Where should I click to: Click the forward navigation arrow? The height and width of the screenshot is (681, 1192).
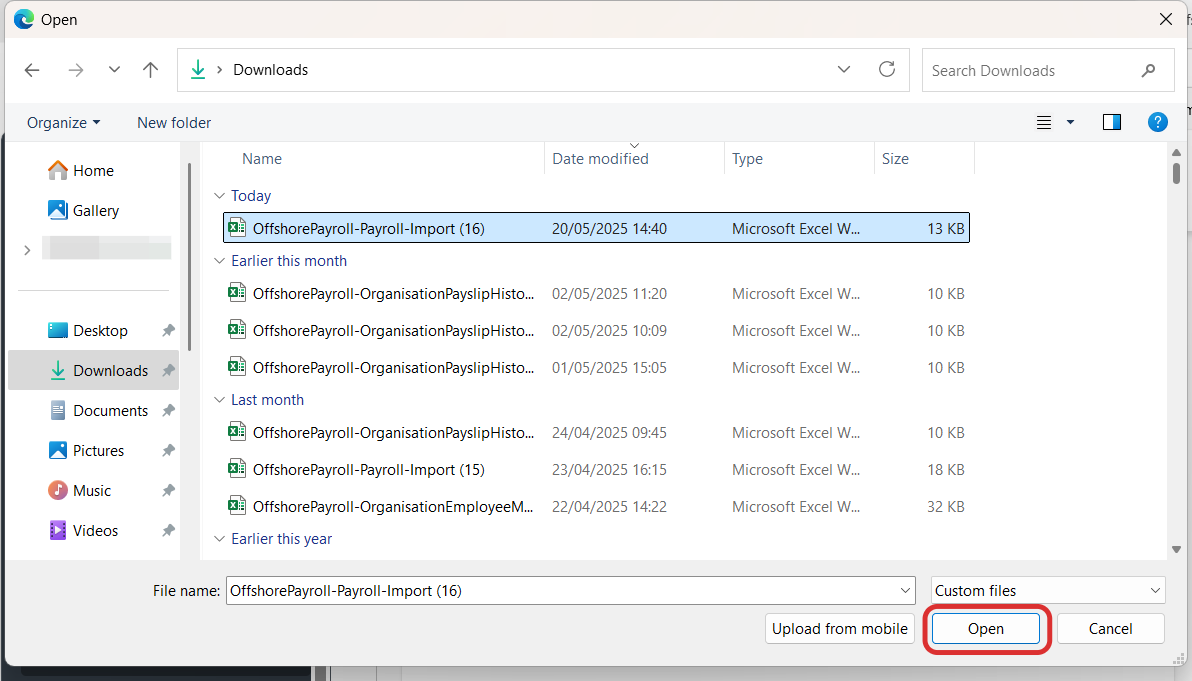75,70
